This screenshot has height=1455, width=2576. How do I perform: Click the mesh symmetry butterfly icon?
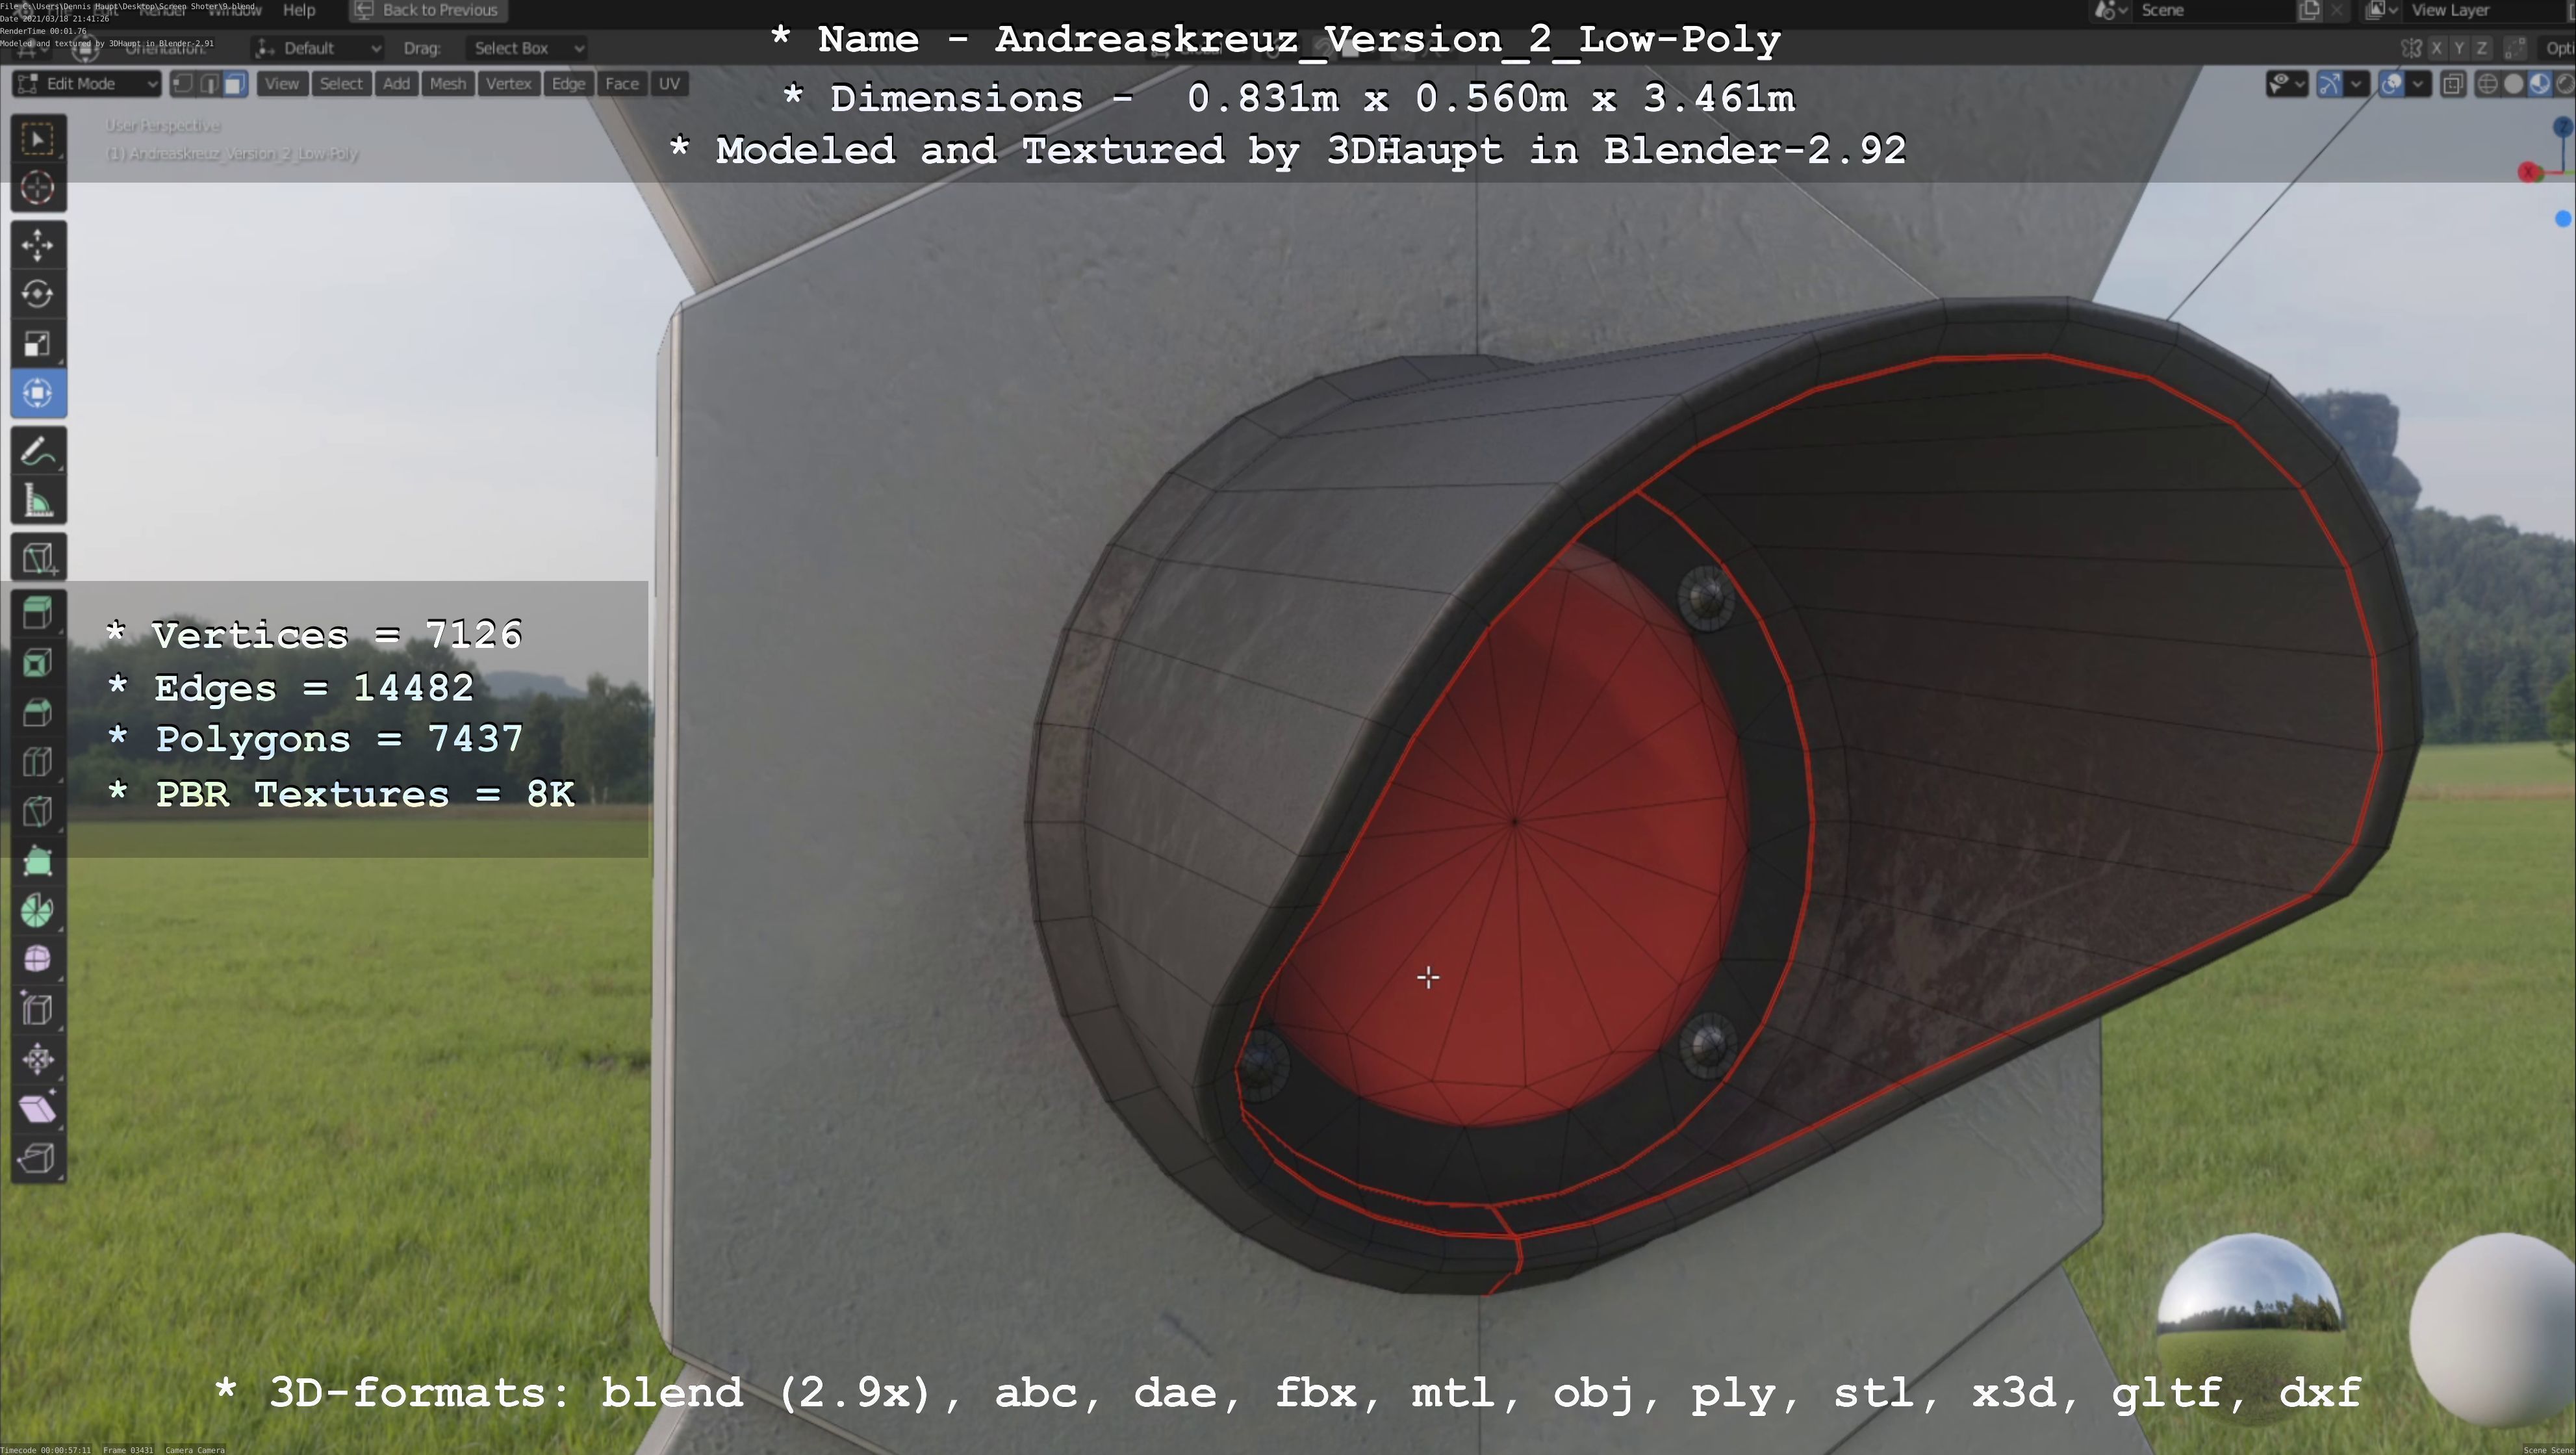coord(2411,48)
